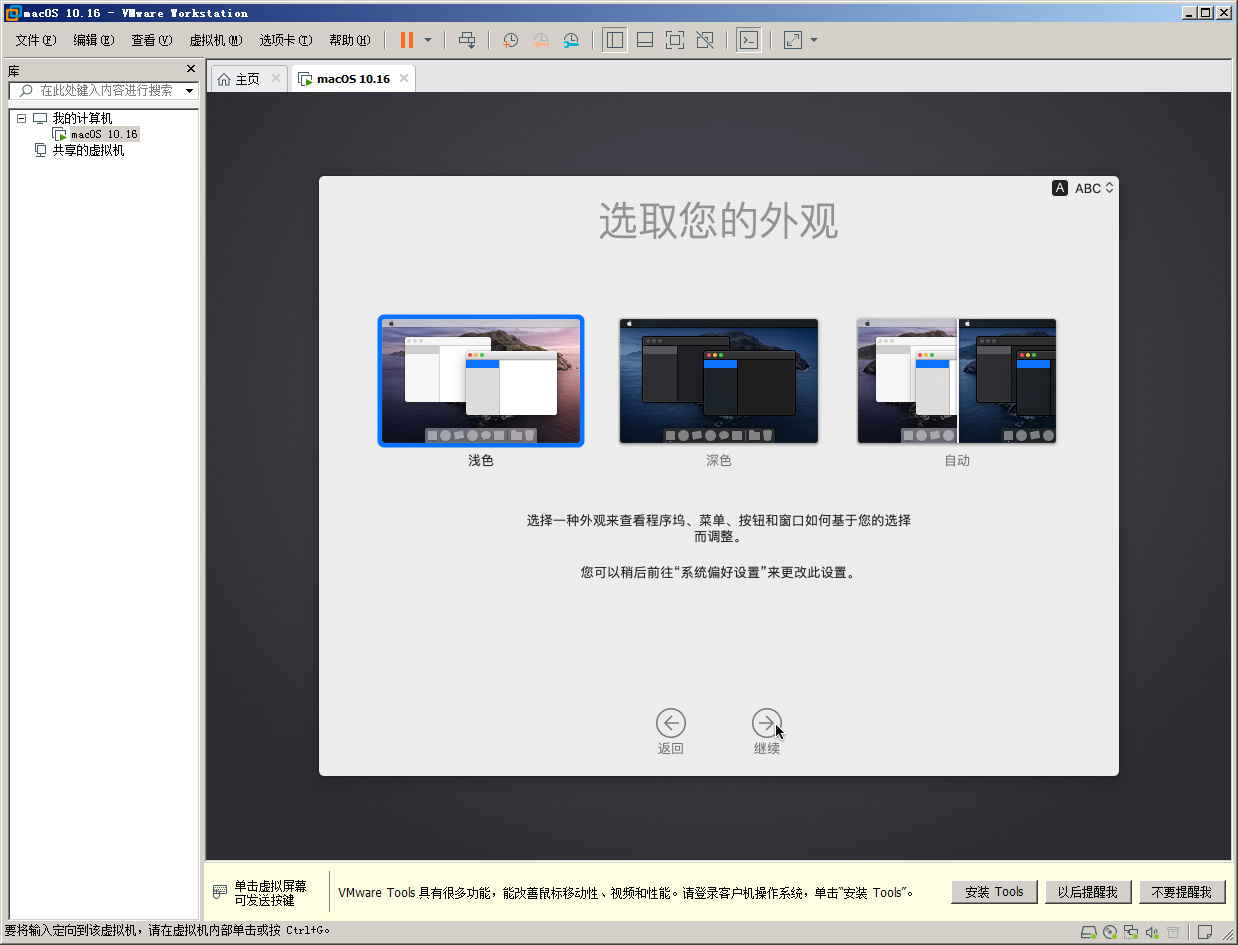Choose the 浅色 light appearance thumbnail

click(x=481, y=381)
